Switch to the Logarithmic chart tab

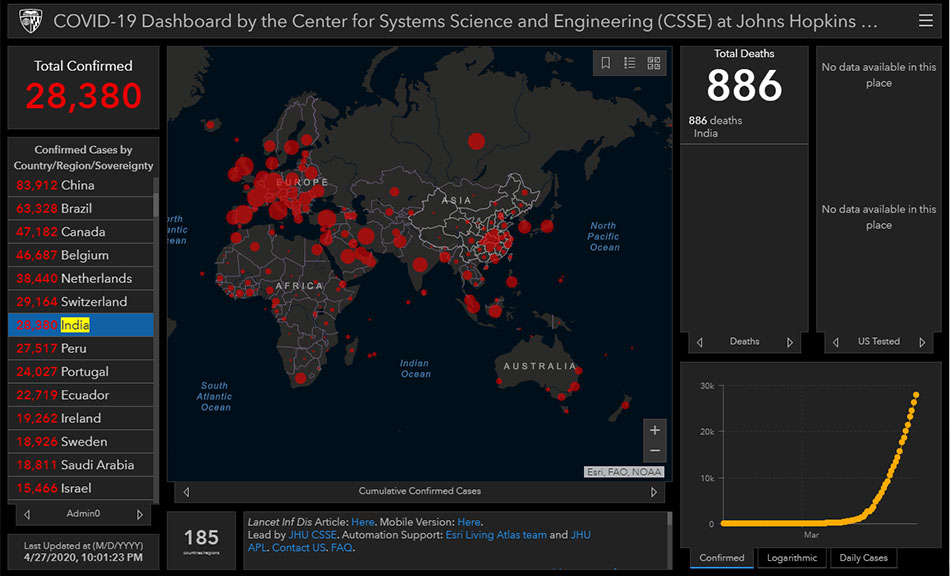tap(792, 558)
